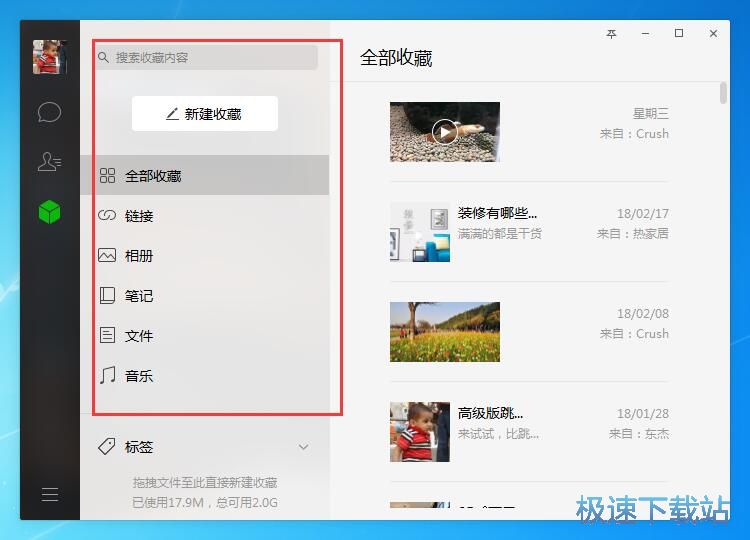Open the Chats speech bubble icon
Screen dimensions: 750x540
pos(49,111)
